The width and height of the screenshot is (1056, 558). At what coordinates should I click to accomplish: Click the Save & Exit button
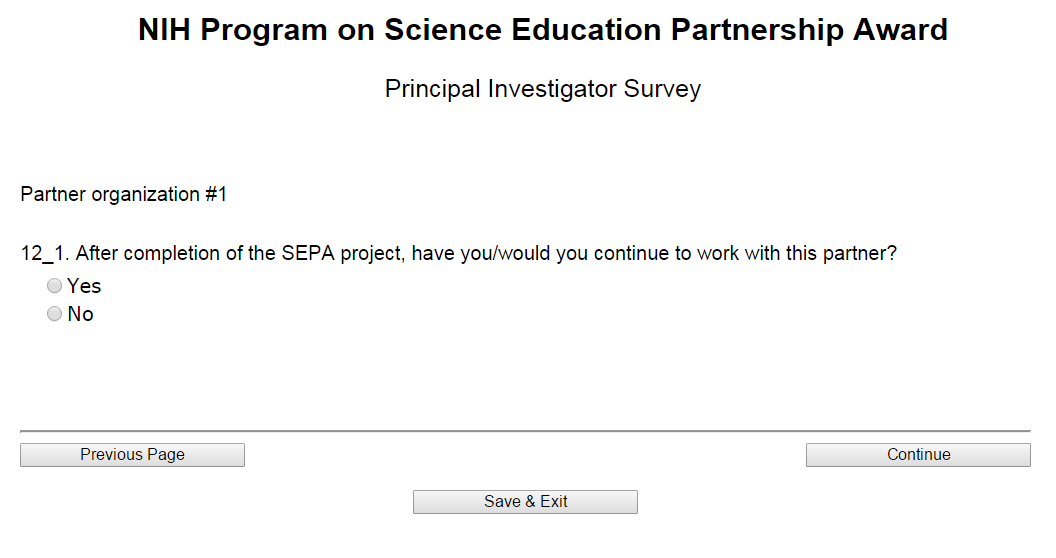(x=525, y=502)
